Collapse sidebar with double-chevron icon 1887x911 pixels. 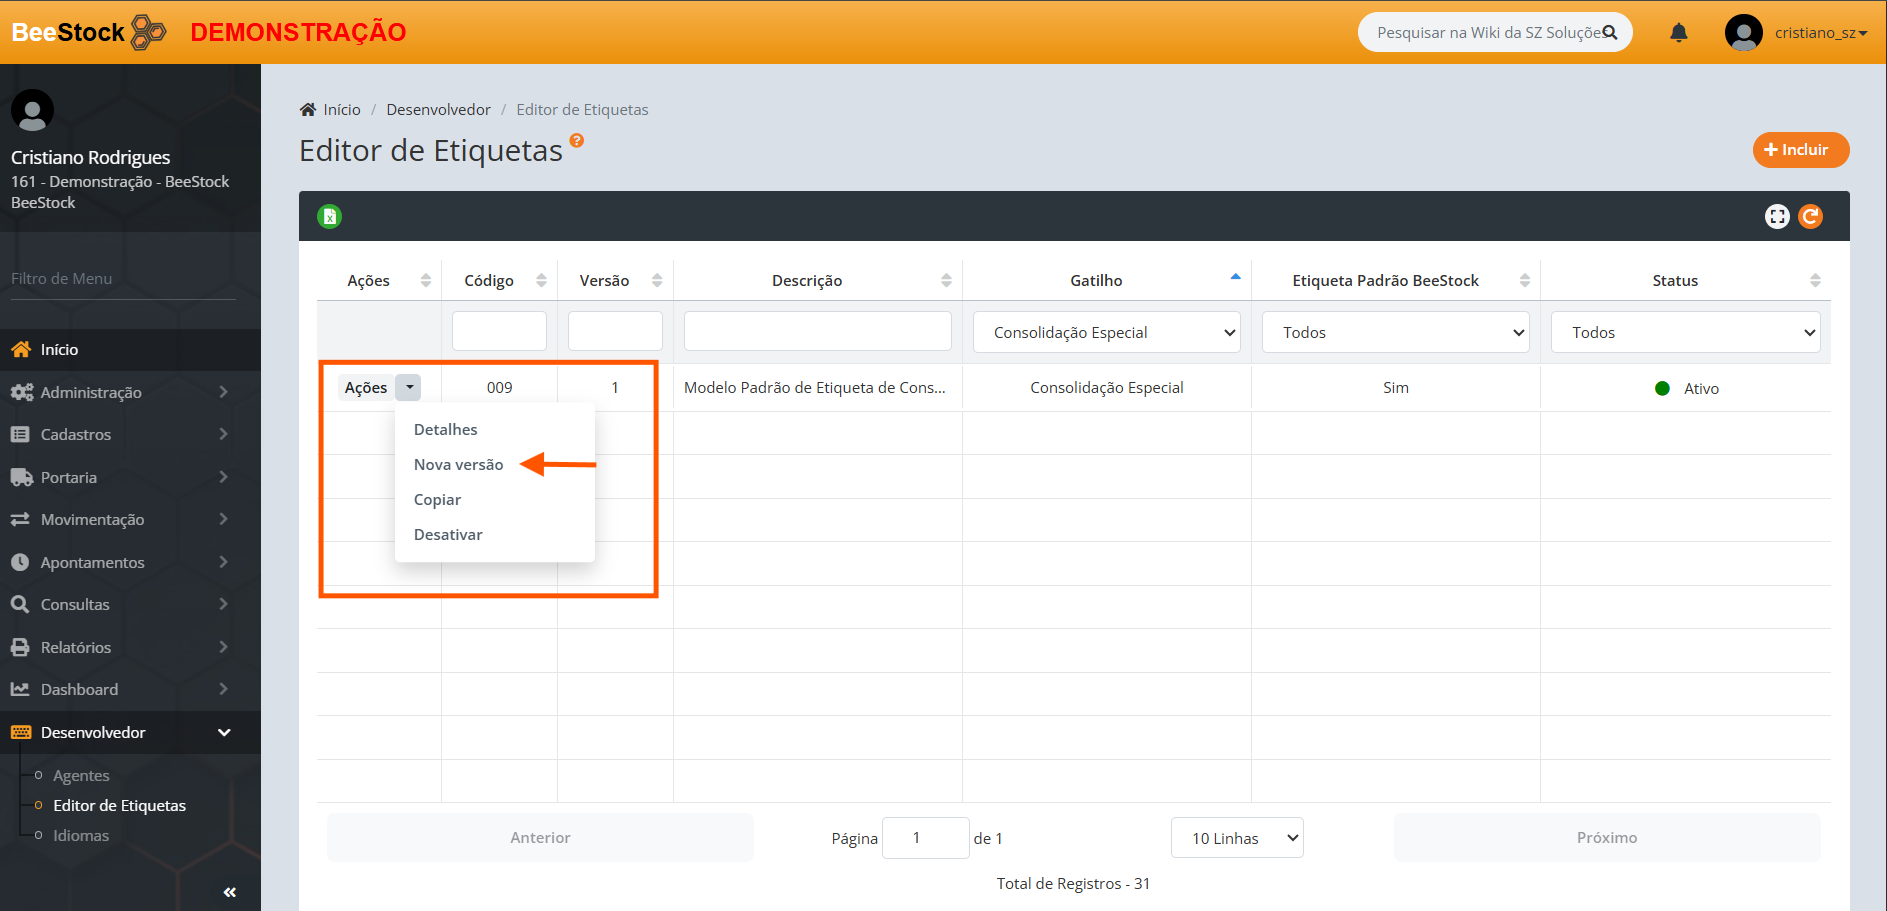(x=229, y=892)
